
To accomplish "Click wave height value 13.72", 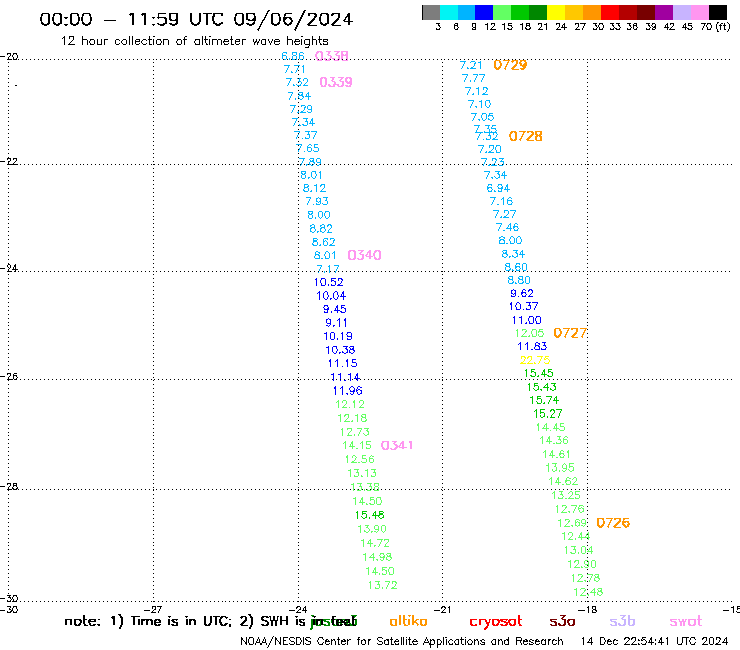I will coord(382,585).
